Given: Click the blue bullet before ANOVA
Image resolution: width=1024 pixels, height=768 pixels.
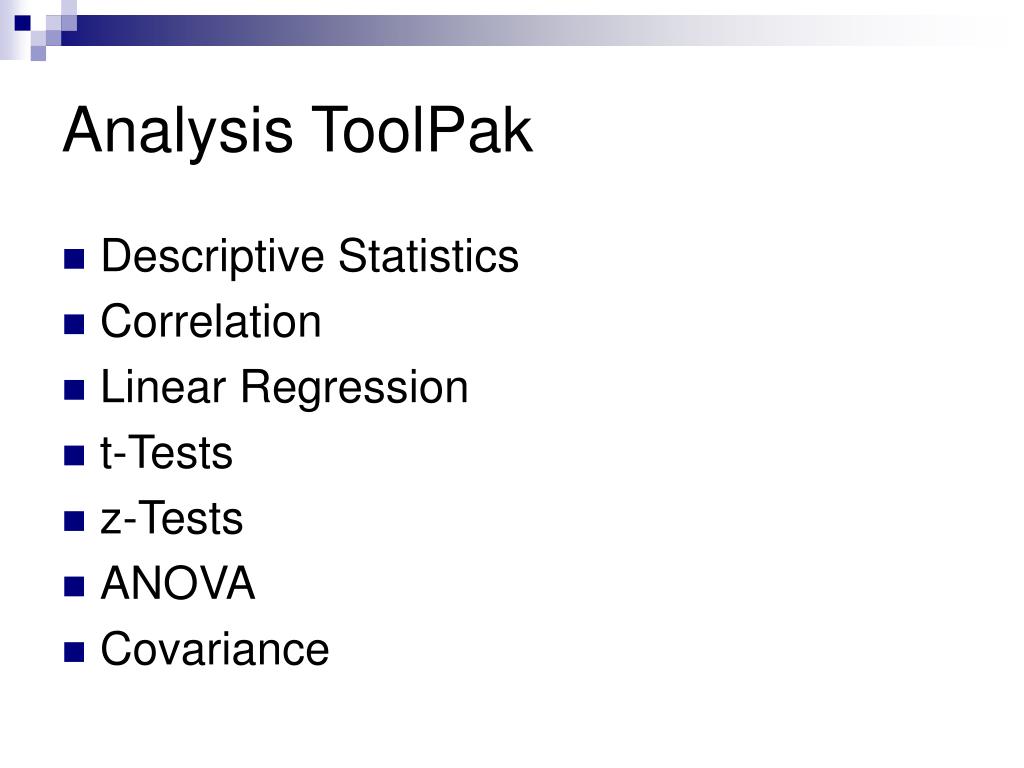Looking at the screenshot, I should [x=74, y=586].
